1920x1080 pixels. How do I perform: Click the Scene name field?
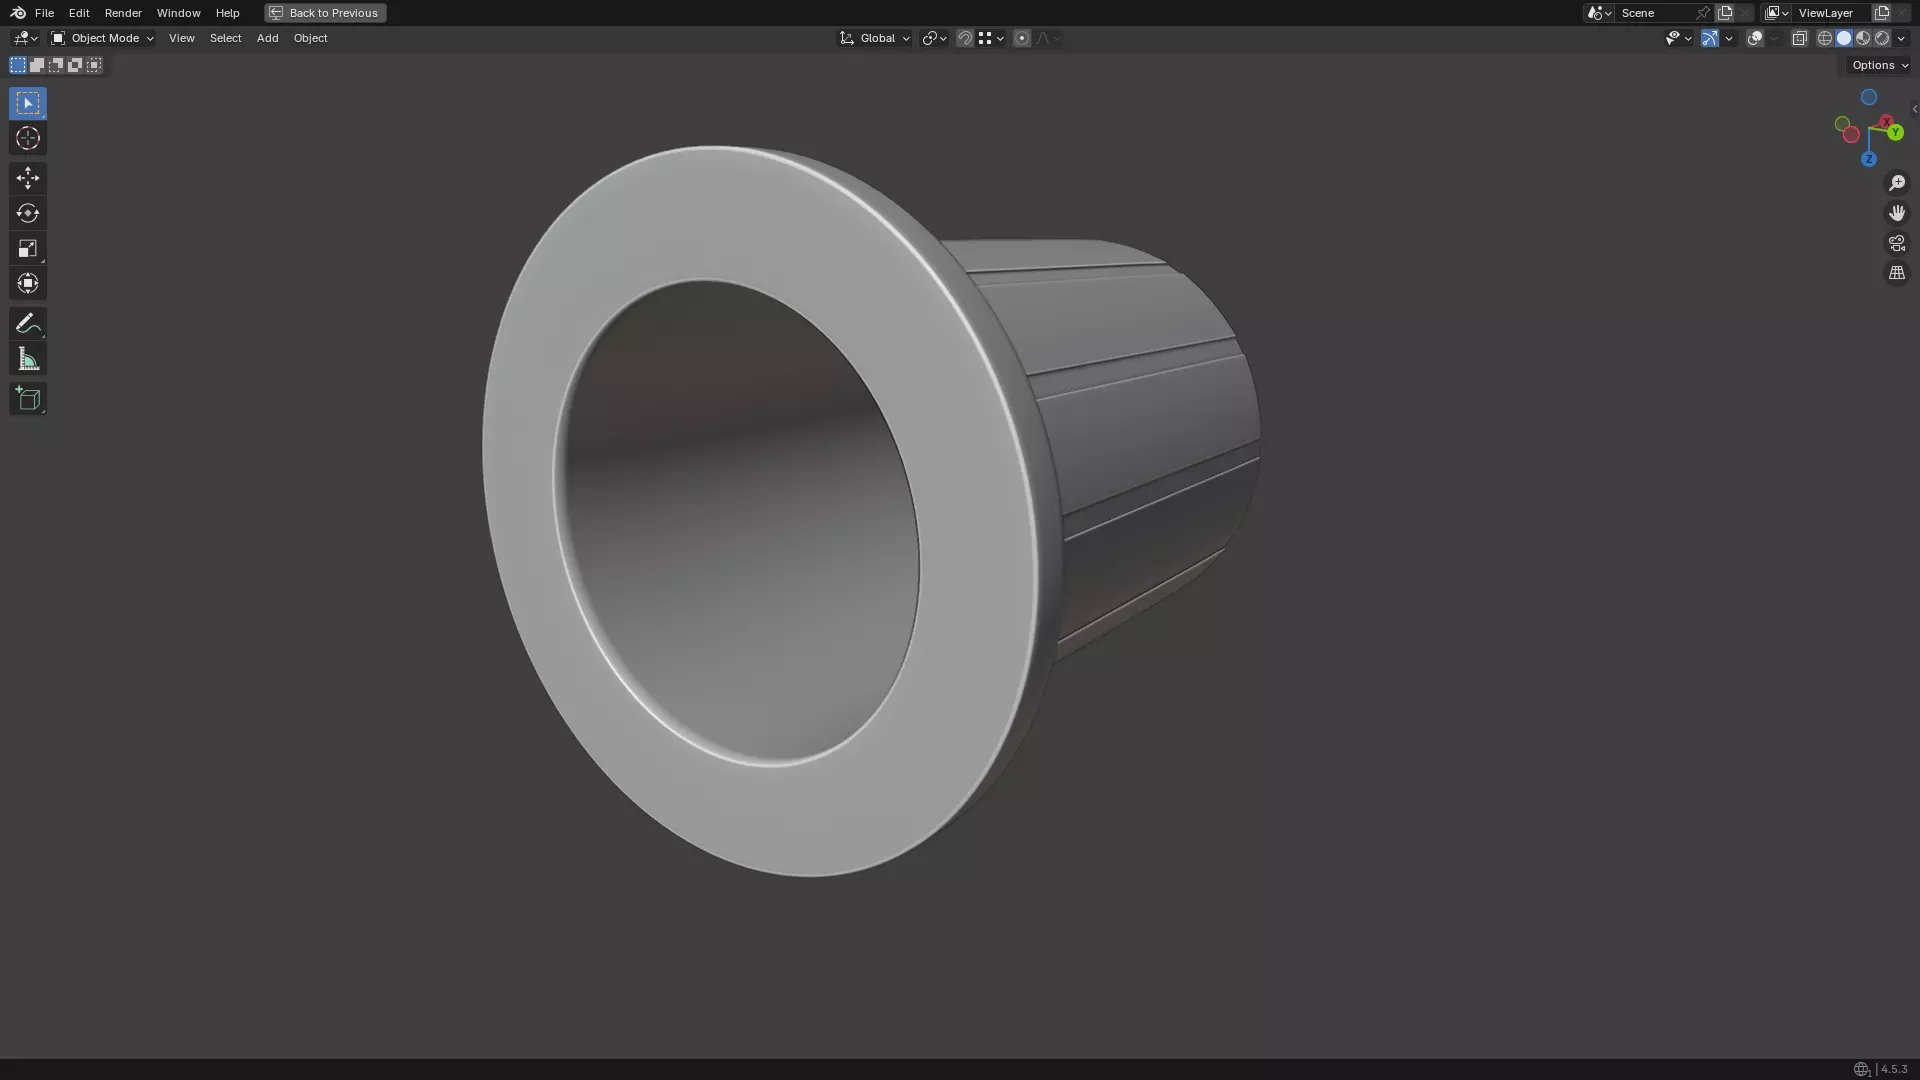[x=1655, y=13]
